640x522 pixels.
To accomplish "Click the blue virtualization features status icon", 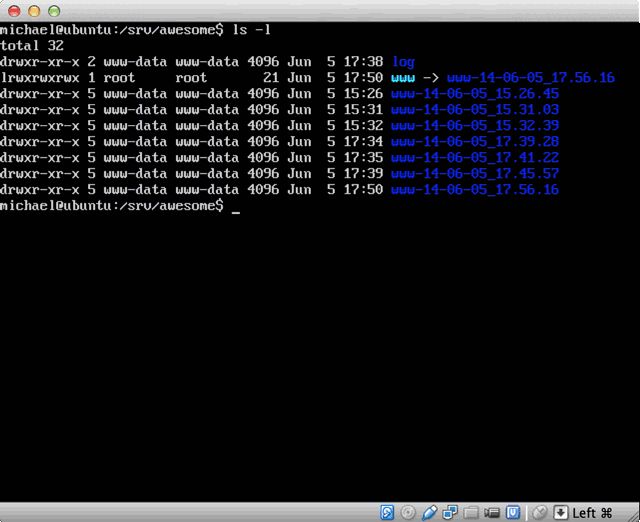I will coord(513,512).
